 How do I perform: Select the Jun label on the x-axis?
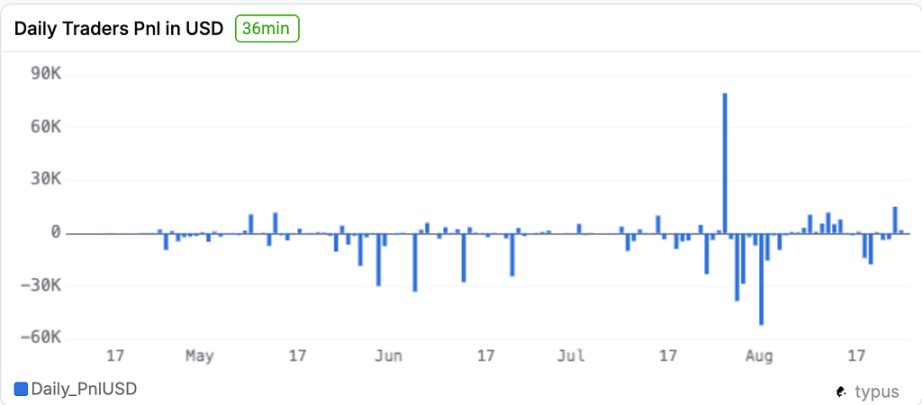(x=388, y=355)
